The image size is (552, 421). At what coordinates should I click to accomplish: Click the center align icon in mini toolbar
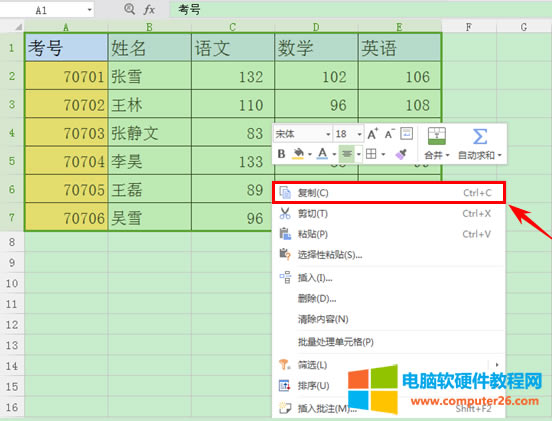347,154
